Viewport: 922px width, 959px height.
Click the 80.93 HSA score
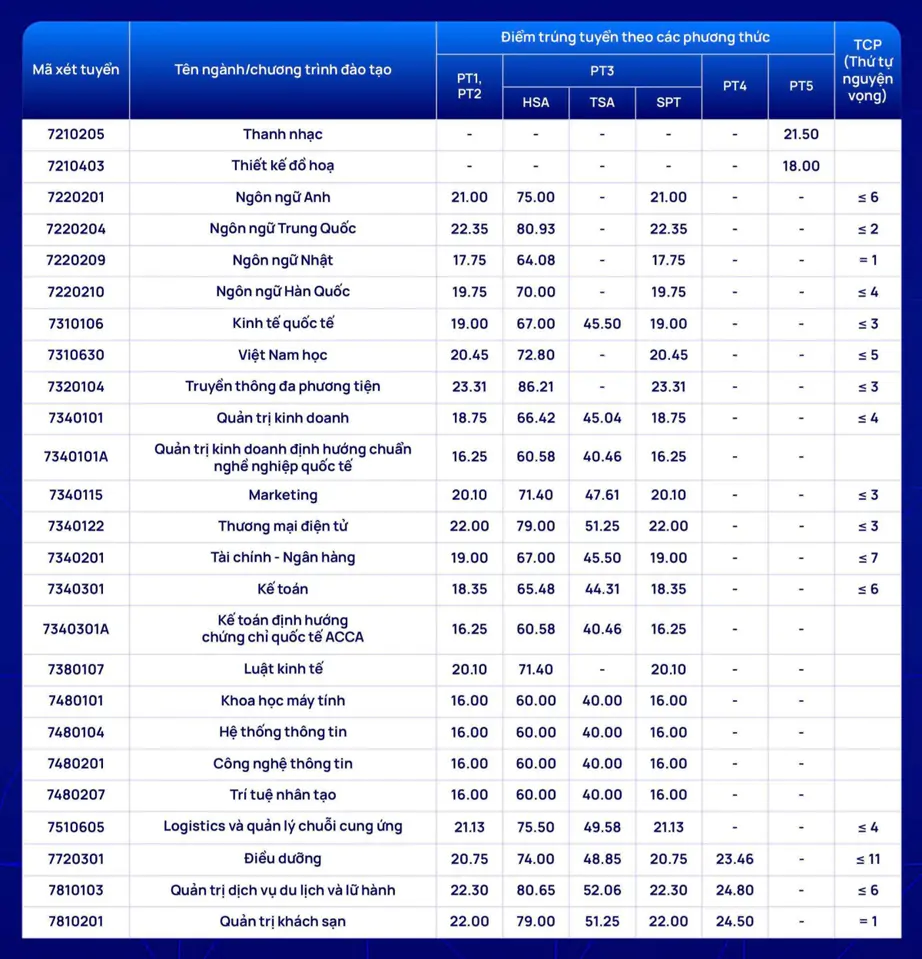click(x=536, y=229)
